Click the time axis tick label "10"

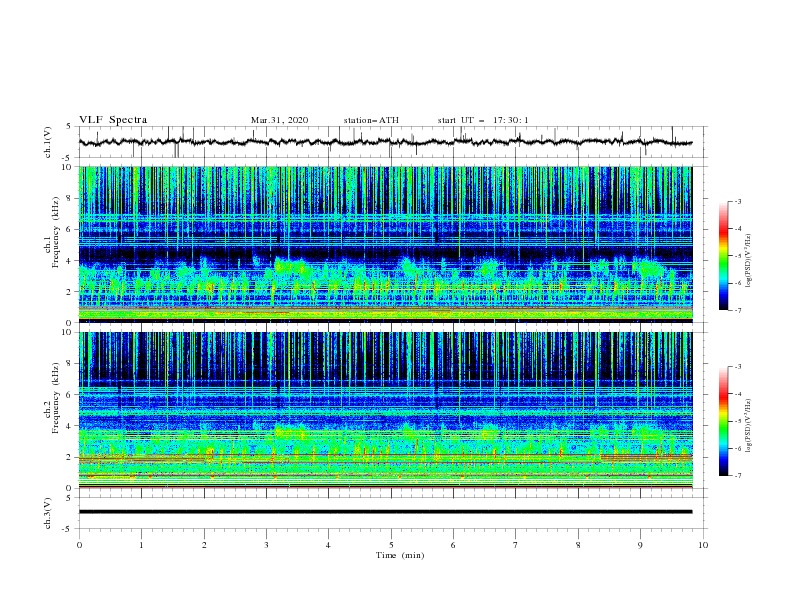coord(703,545)
